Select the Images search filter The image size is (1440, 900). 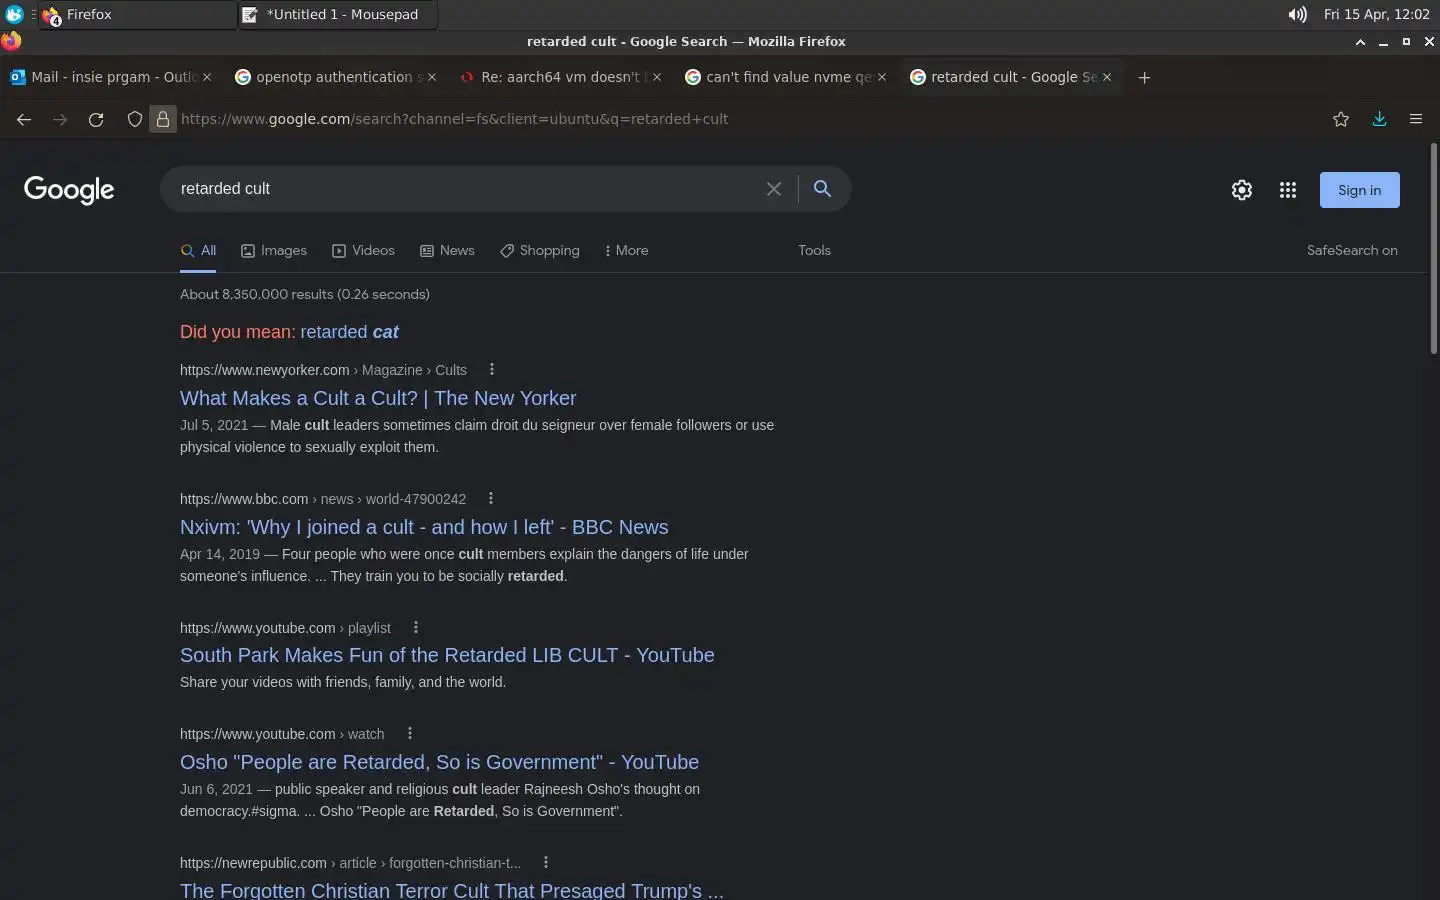pos(274,251)
